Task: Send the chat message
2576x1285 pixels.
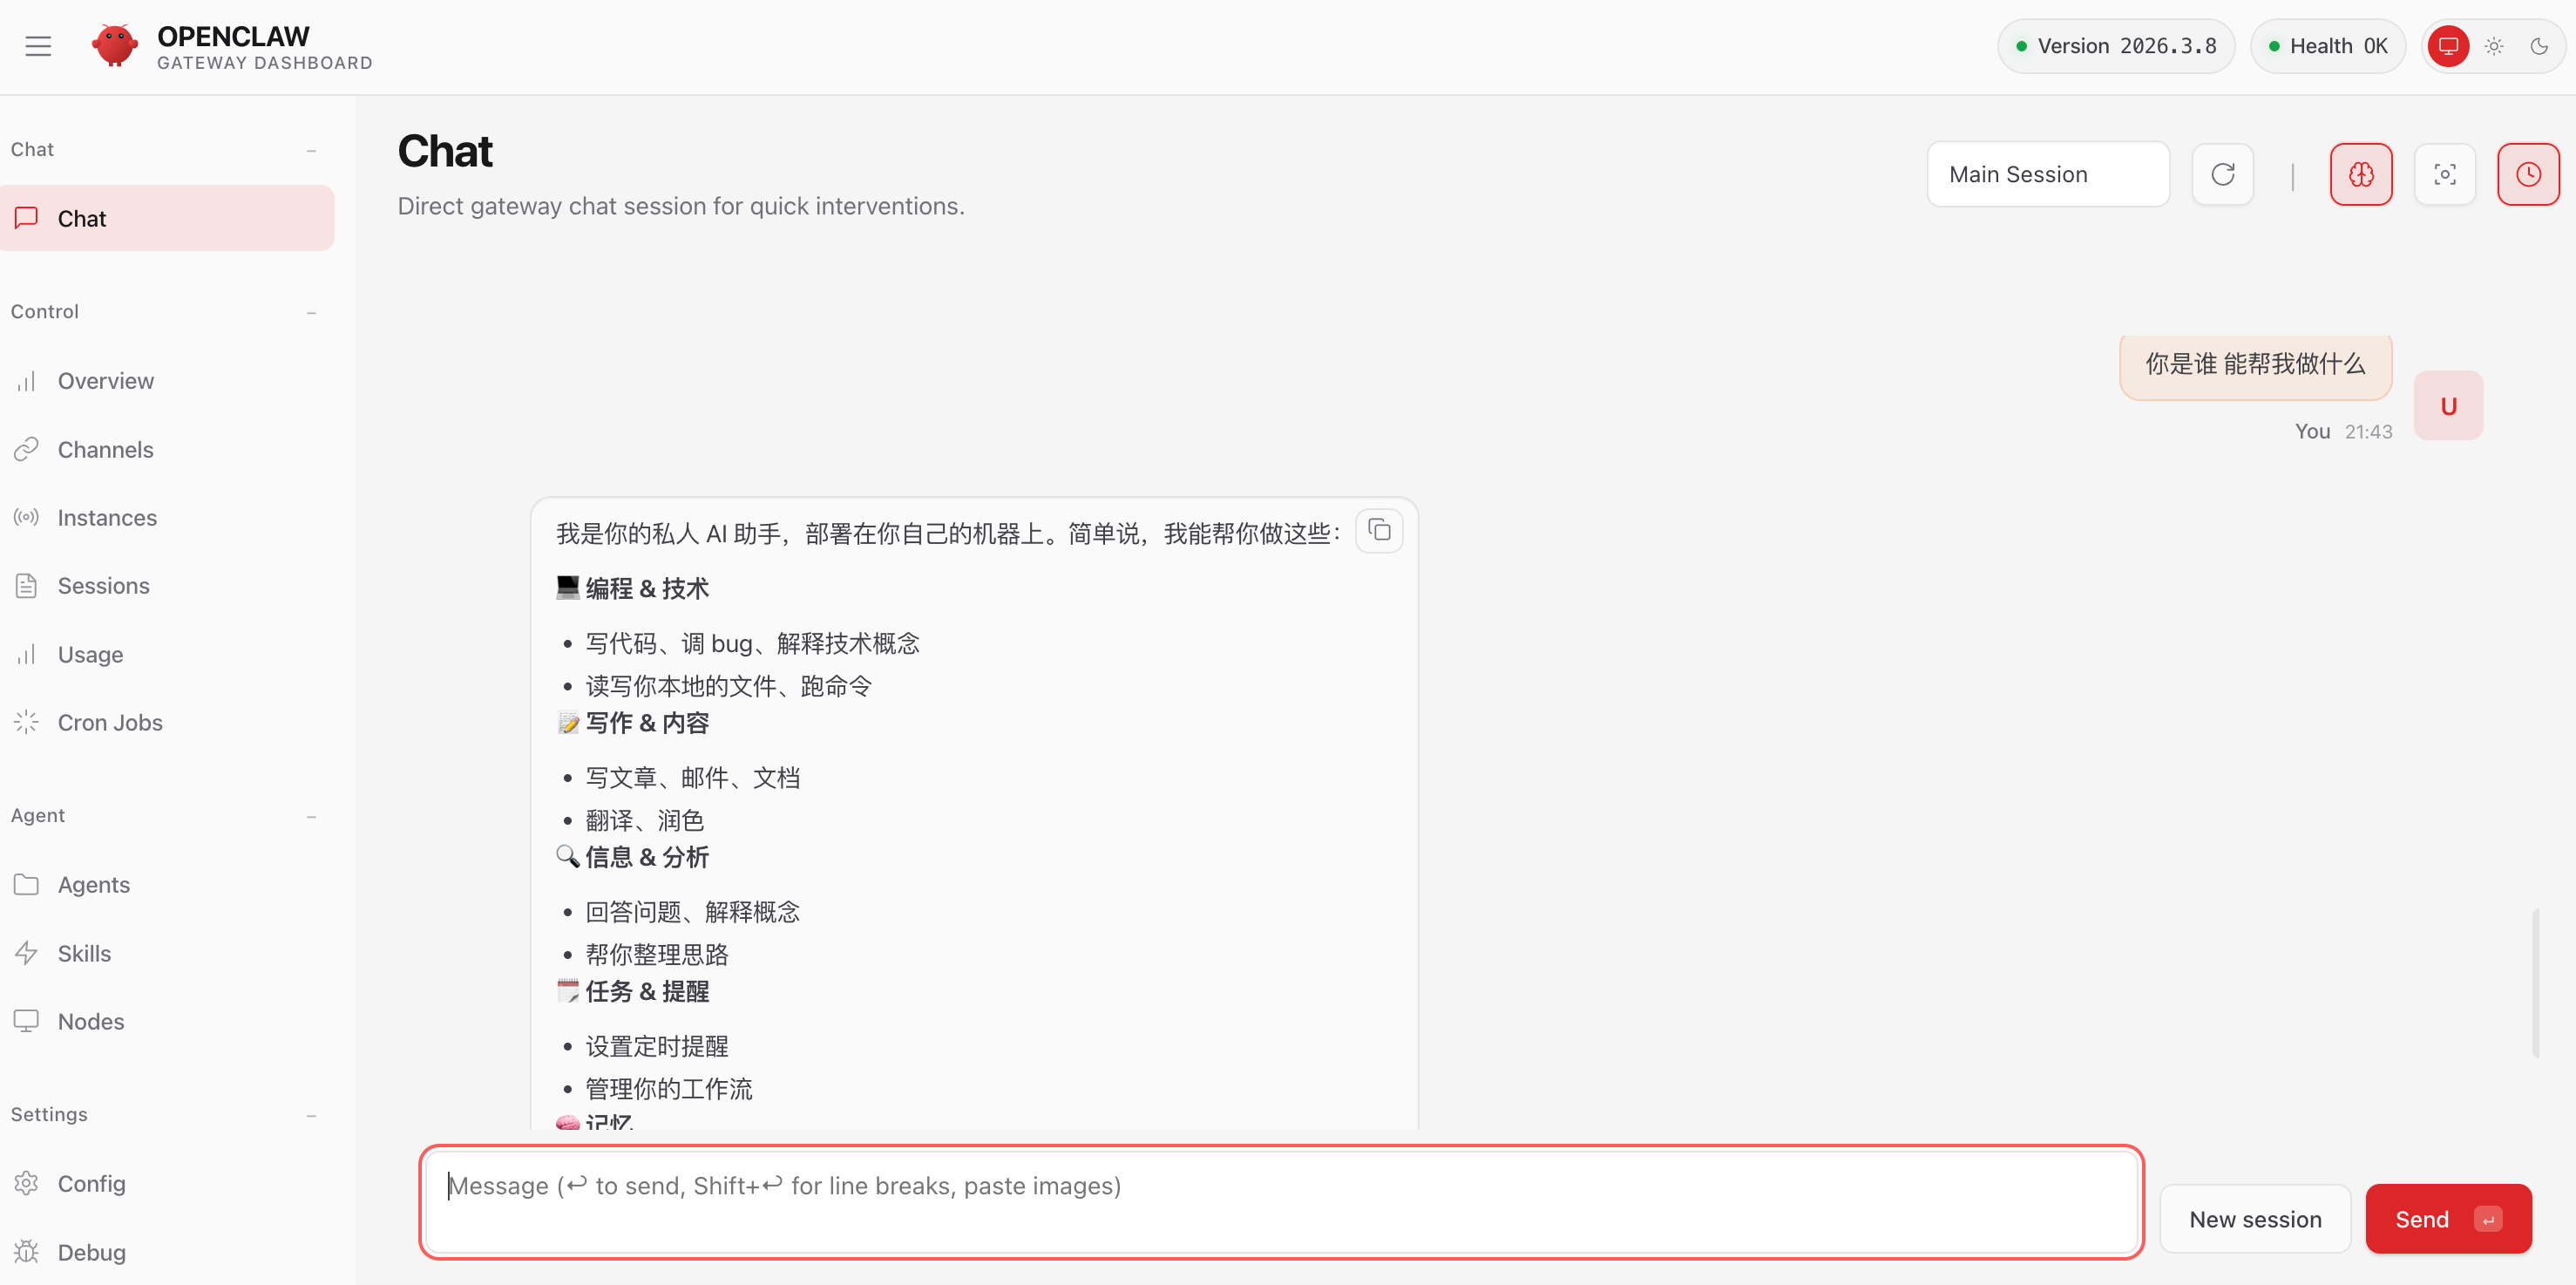Action: tap(2447, 1218)
